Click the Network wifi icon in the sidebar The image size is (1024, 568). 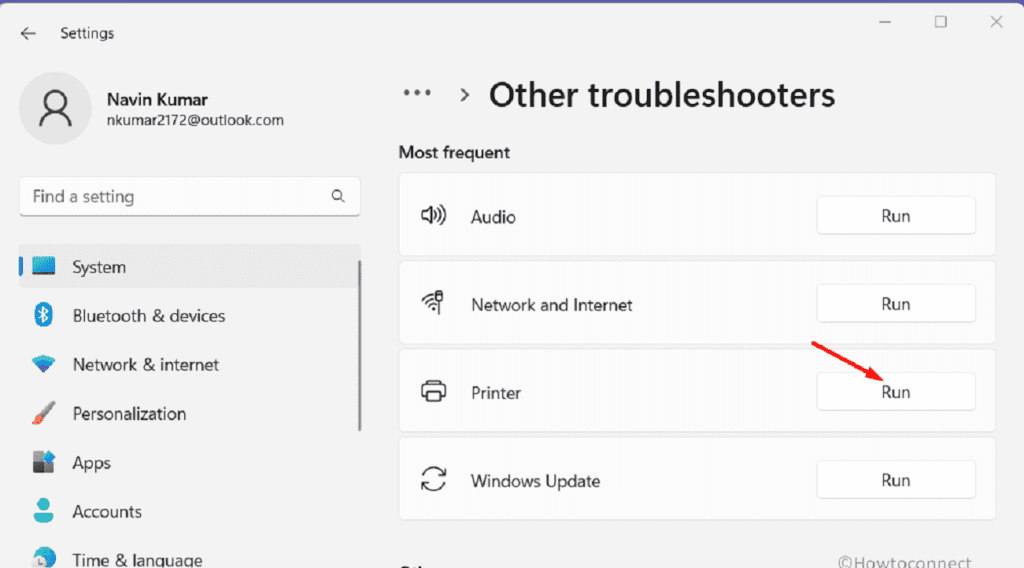[44, 364]
